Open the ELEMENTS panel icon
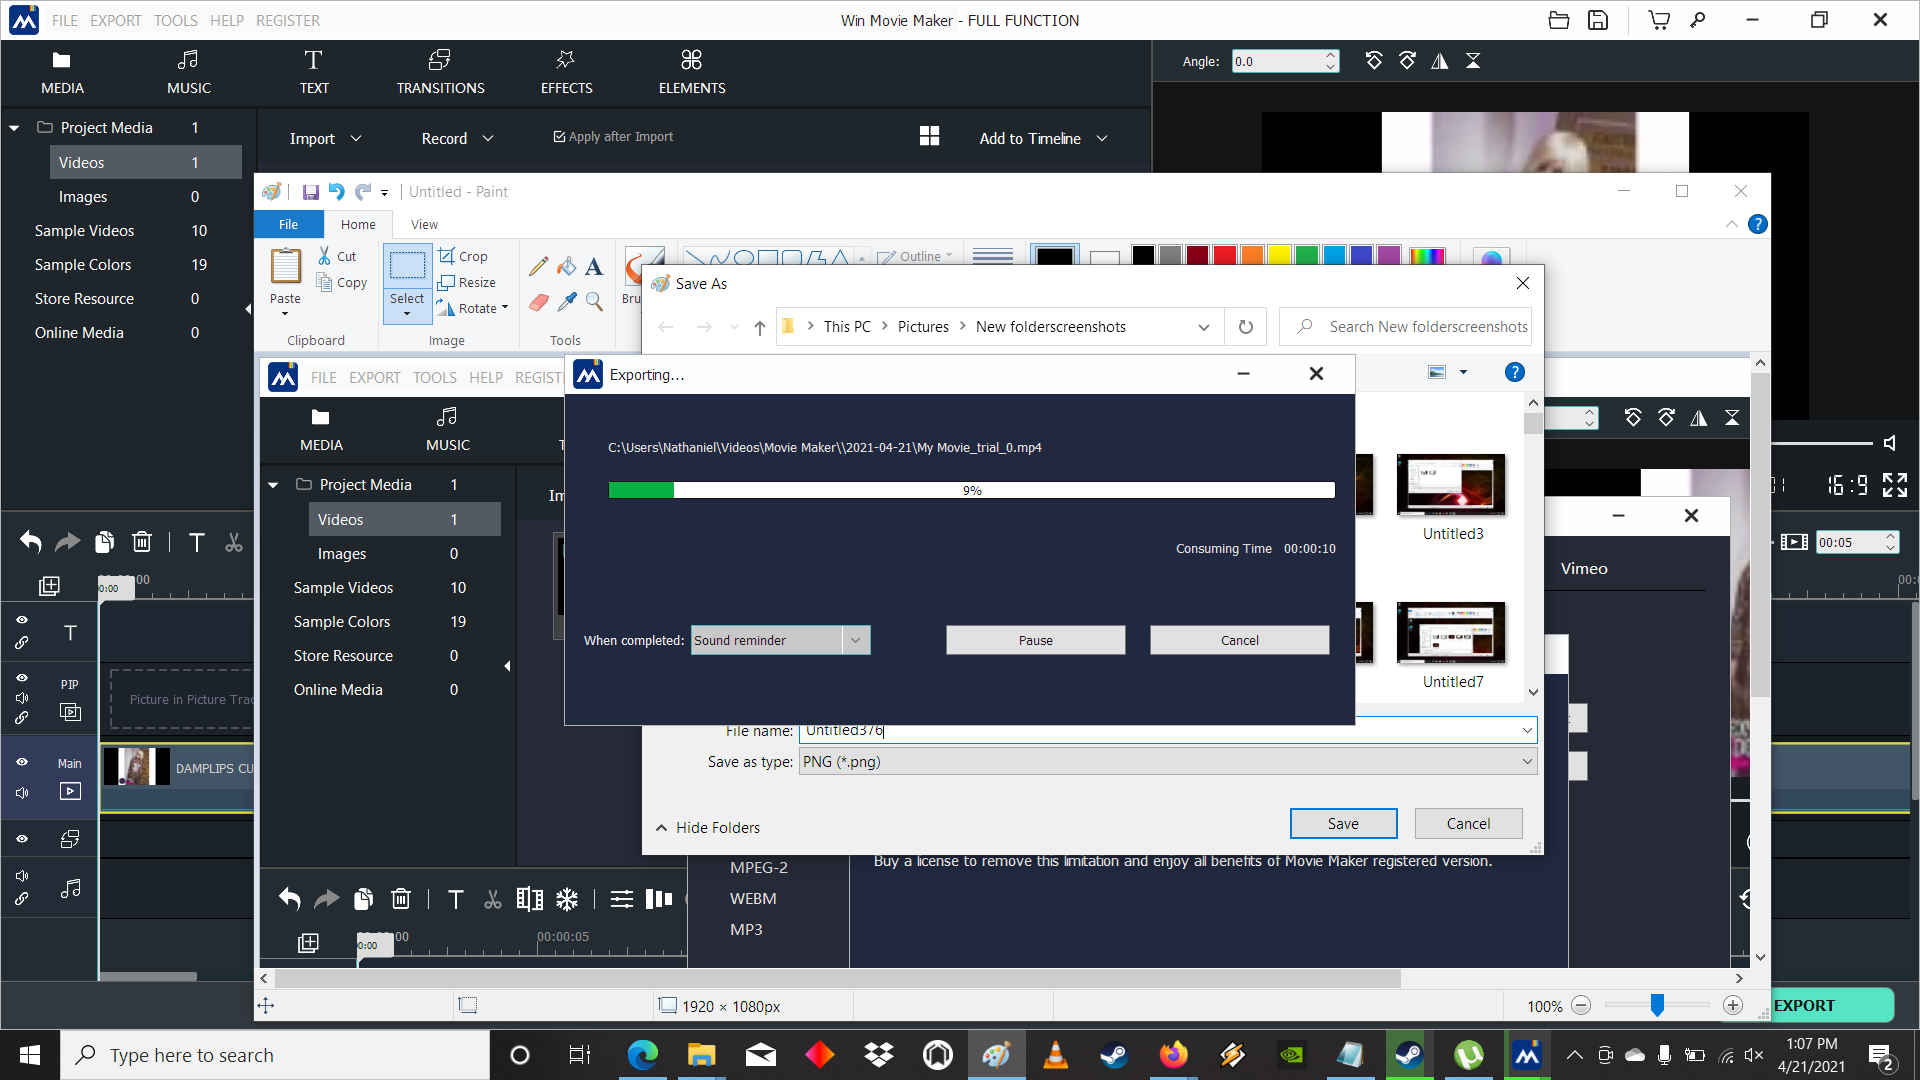Image resolution: width=1920 pixels, height=1080 pixels. point(691,60)
